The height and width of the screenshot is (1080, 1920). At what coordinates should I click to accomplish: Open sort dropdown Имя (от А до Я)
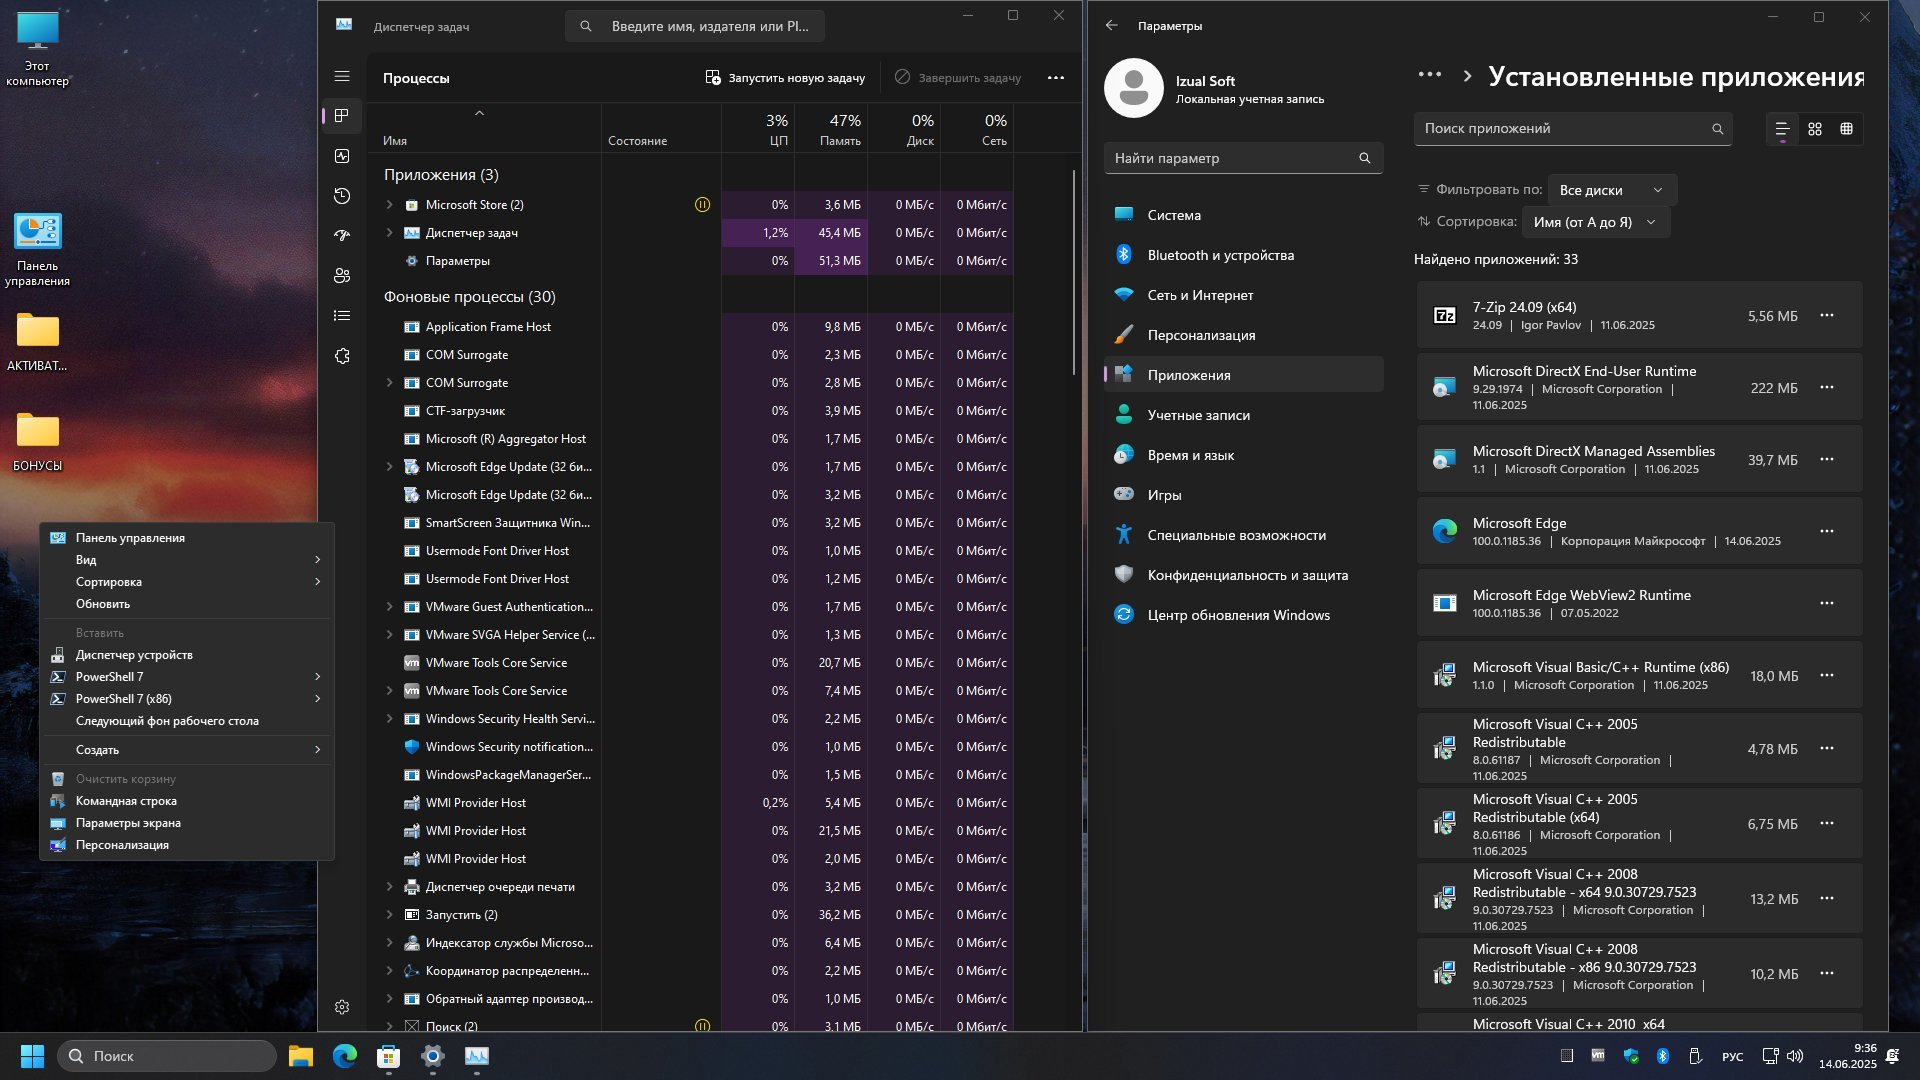click(1595, 222)
